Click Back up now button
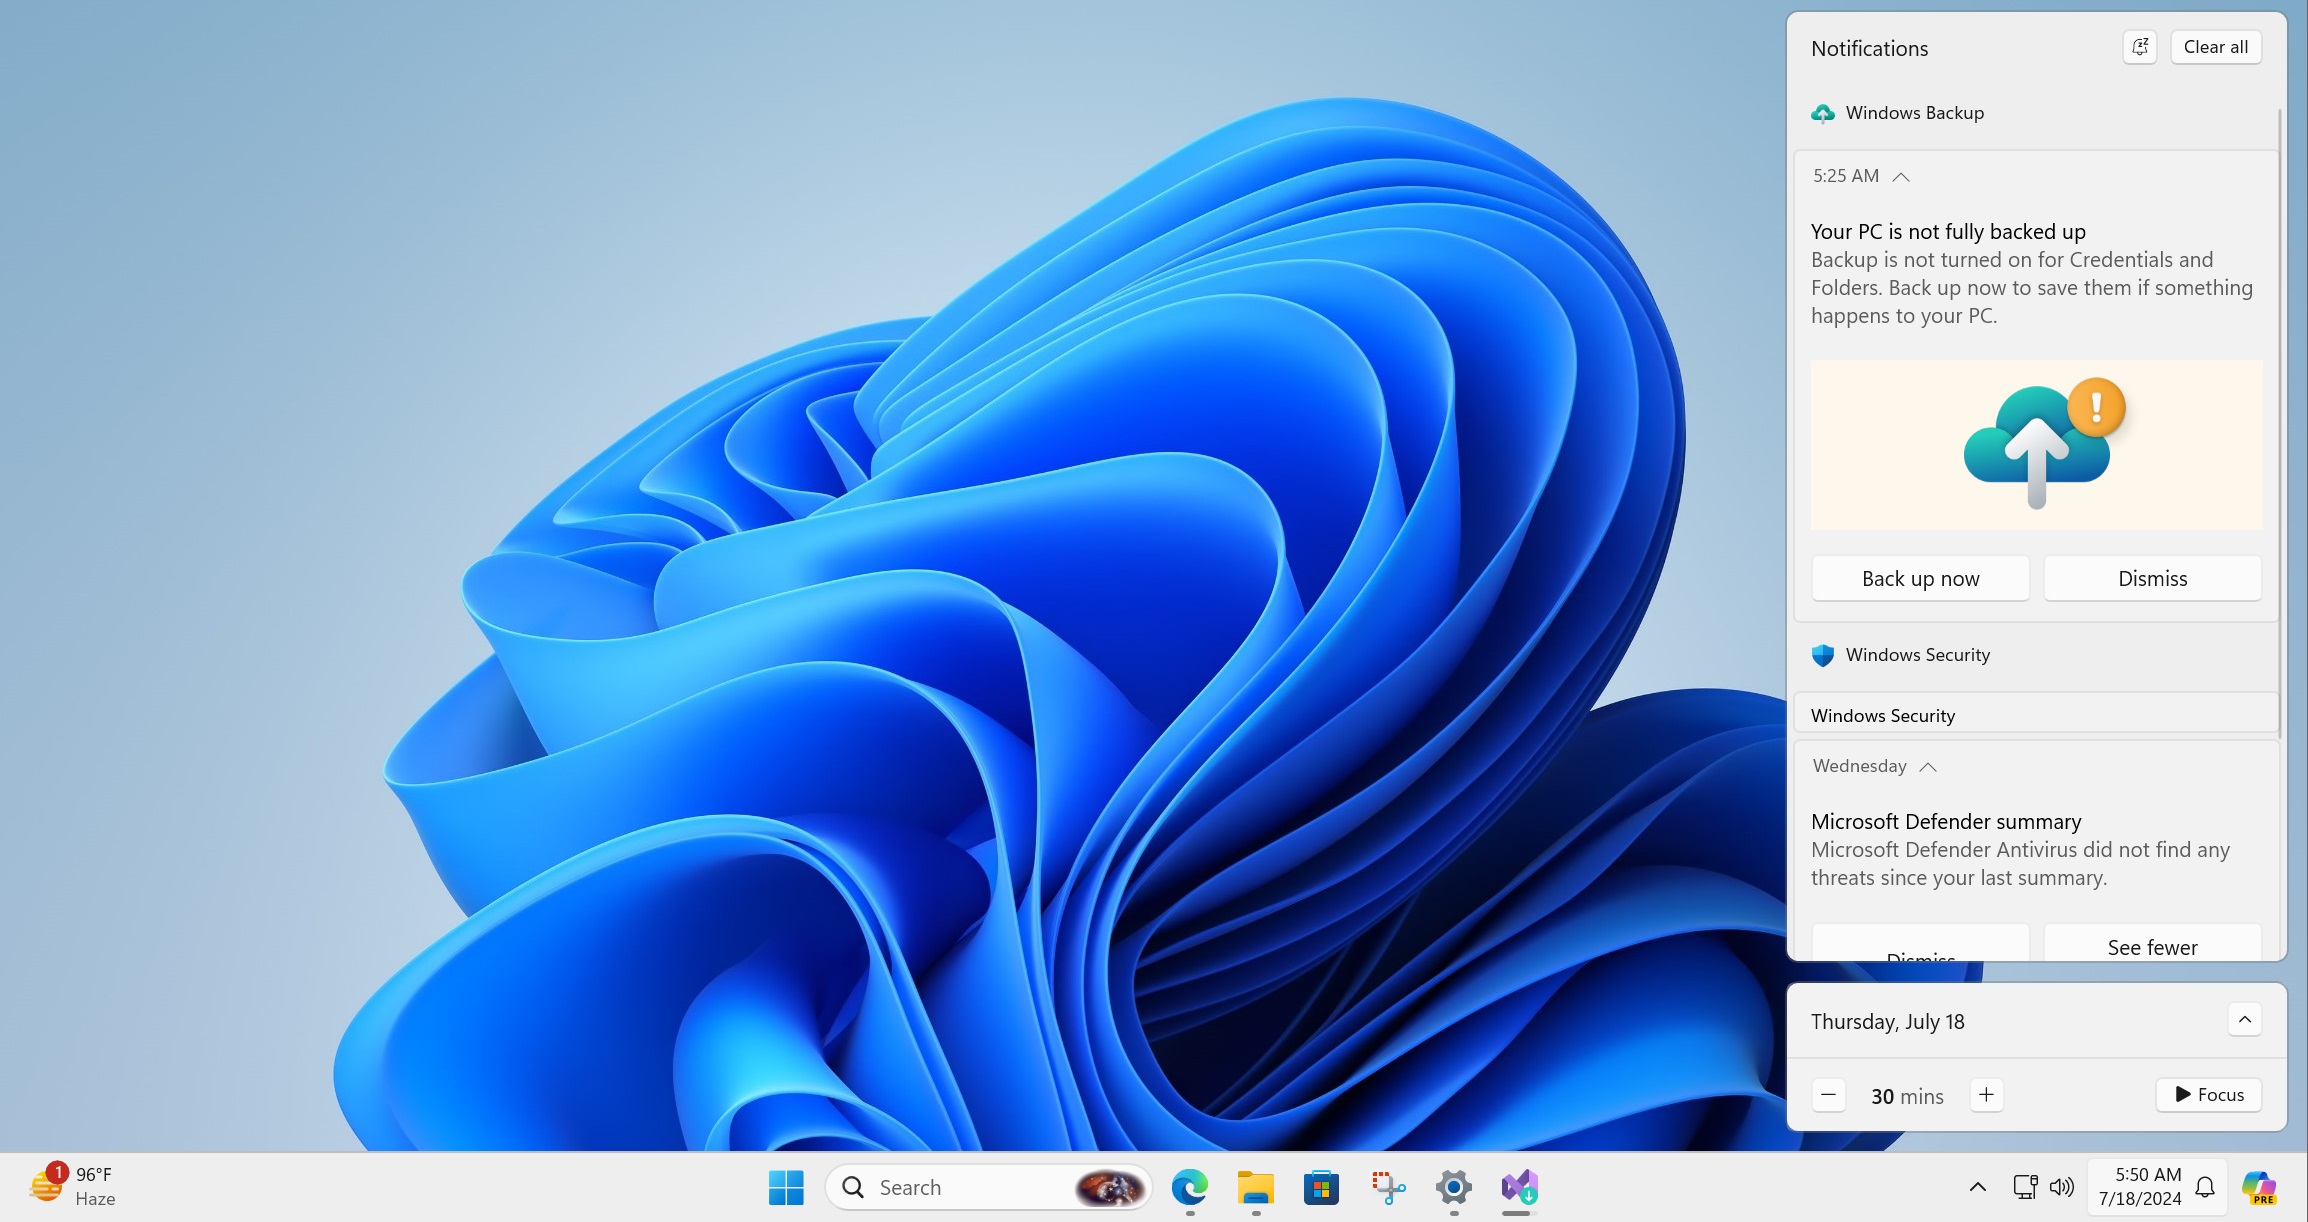This screenshot has width=2308, height=1222. click(x=1920, y=579)
